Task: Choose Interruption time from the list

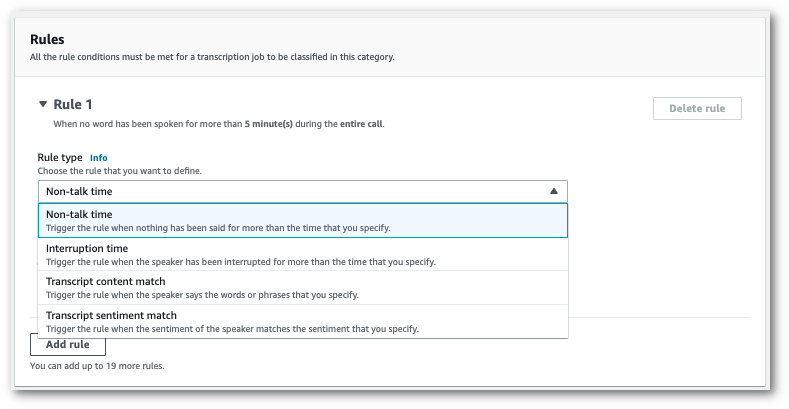Action: point(87,248)
